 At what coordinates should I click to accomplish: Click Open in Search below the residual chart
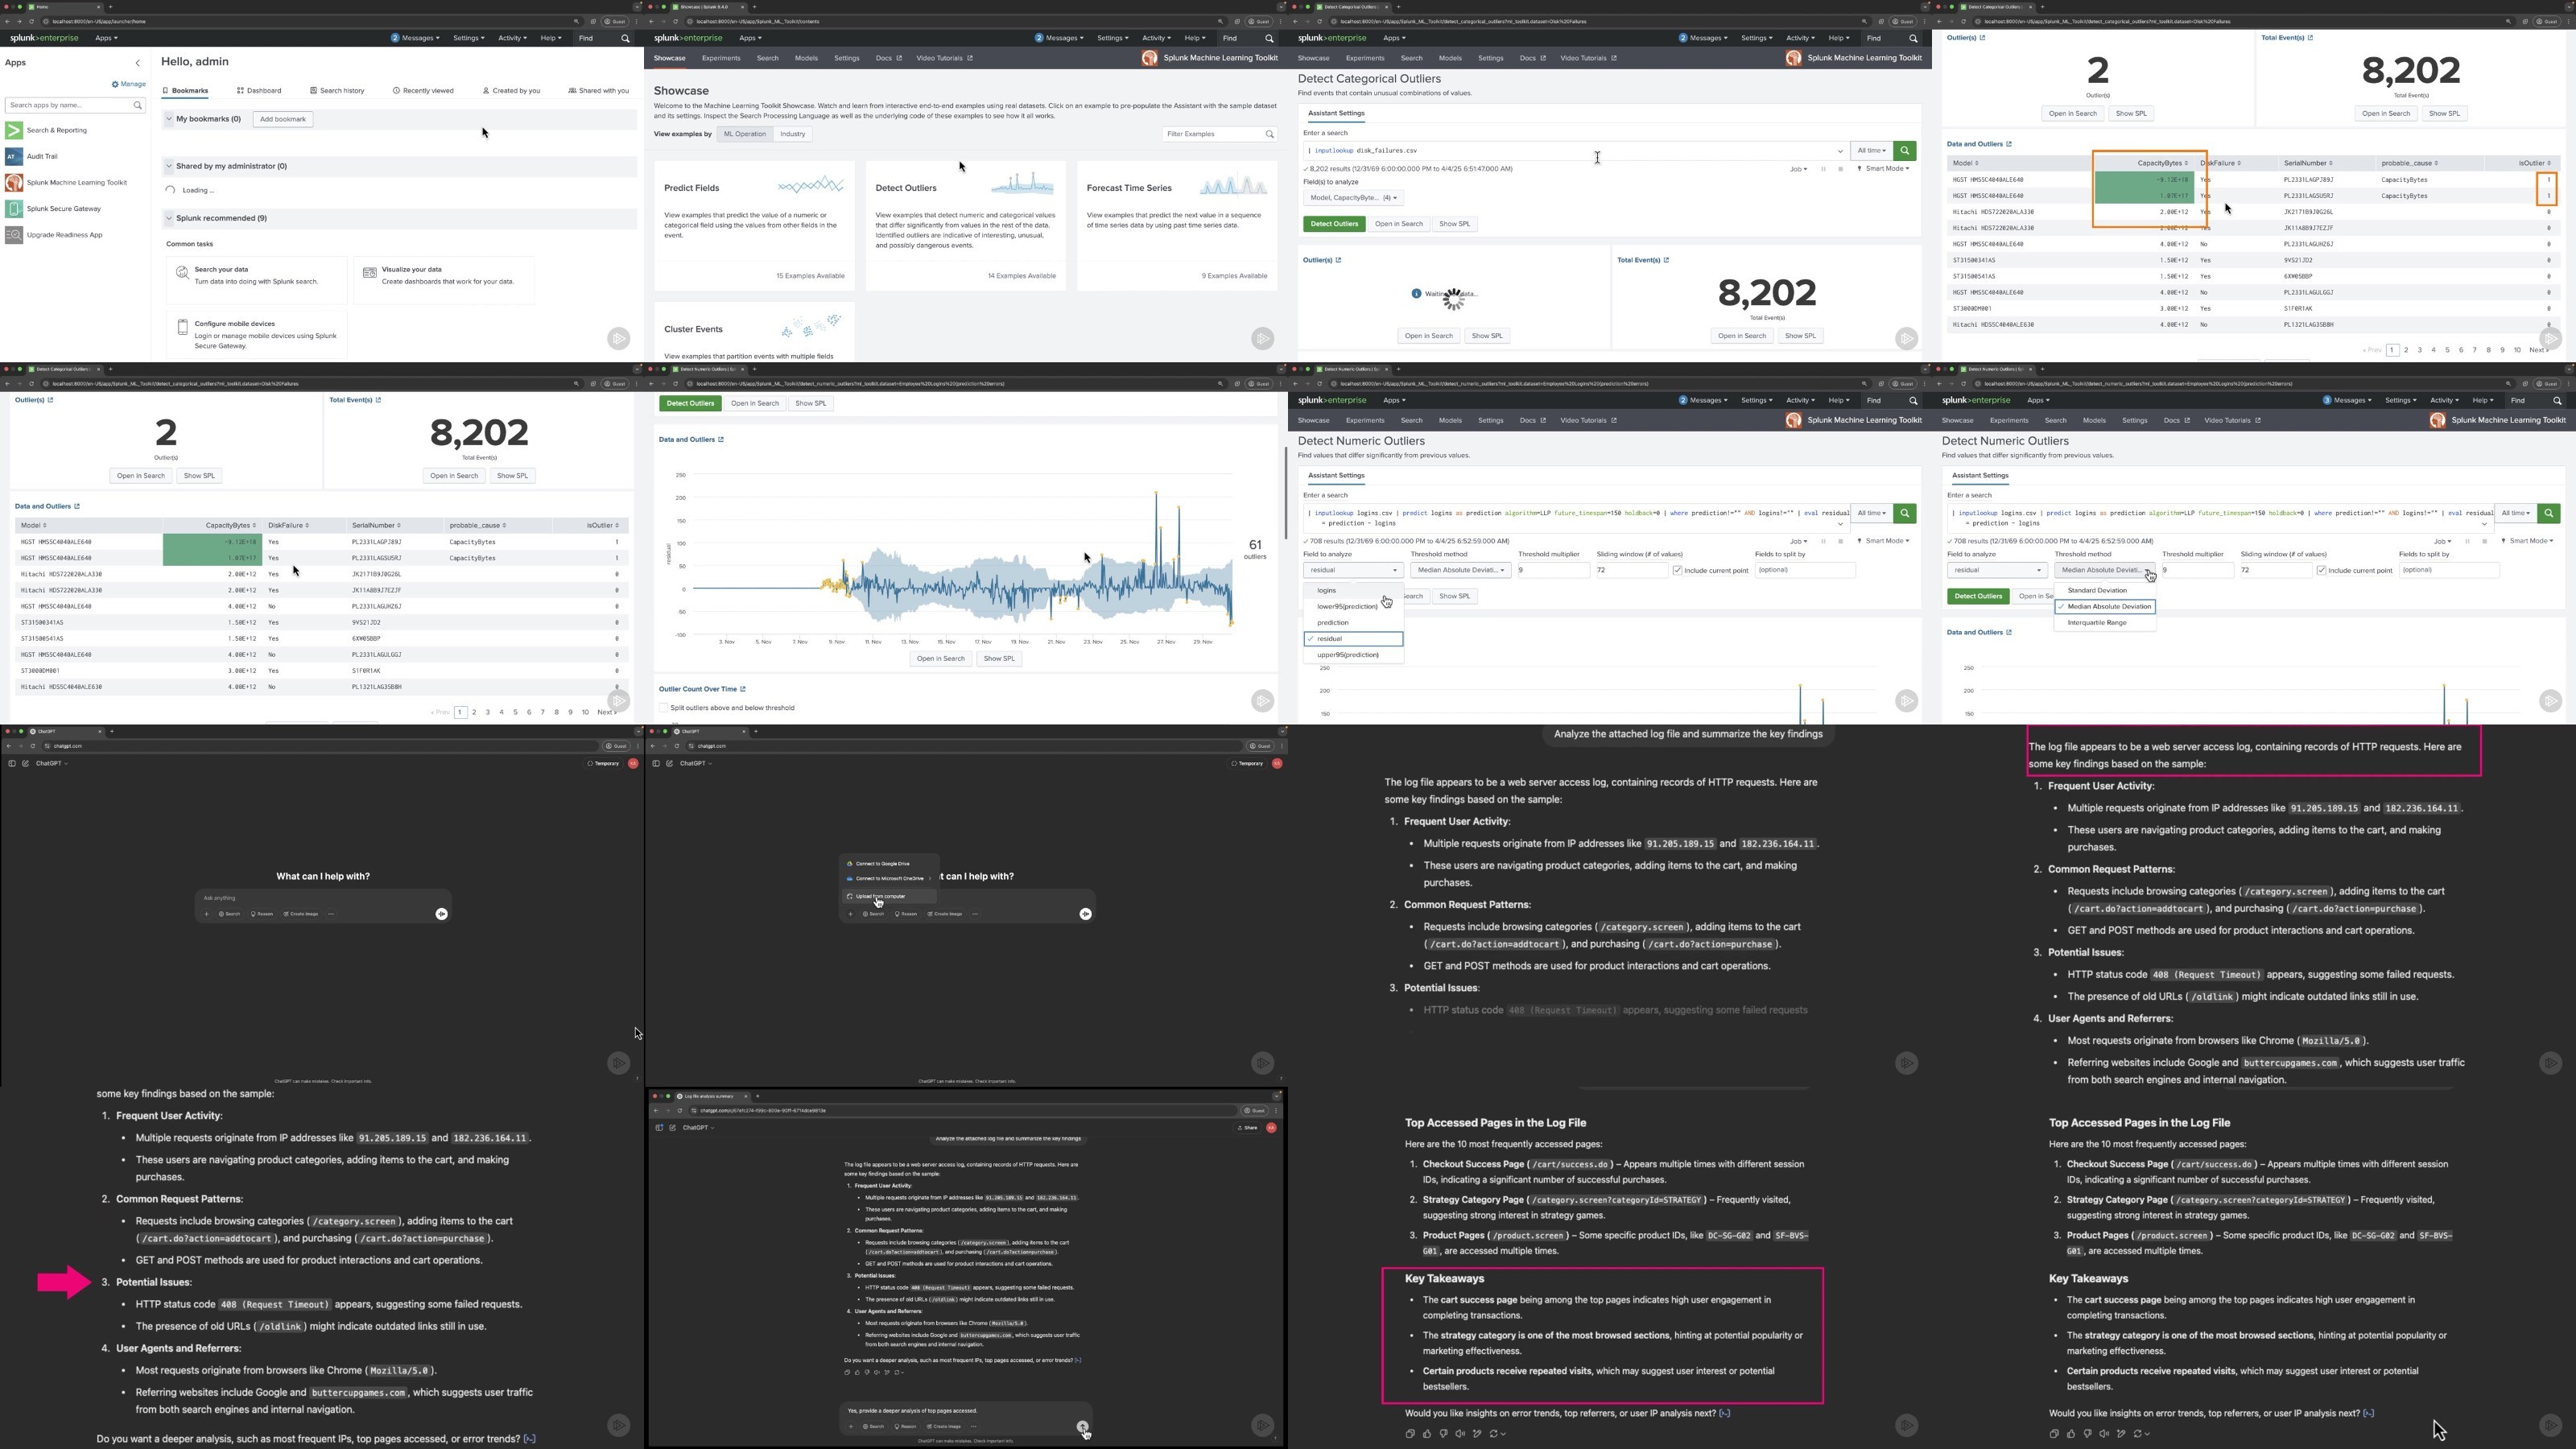941,659
